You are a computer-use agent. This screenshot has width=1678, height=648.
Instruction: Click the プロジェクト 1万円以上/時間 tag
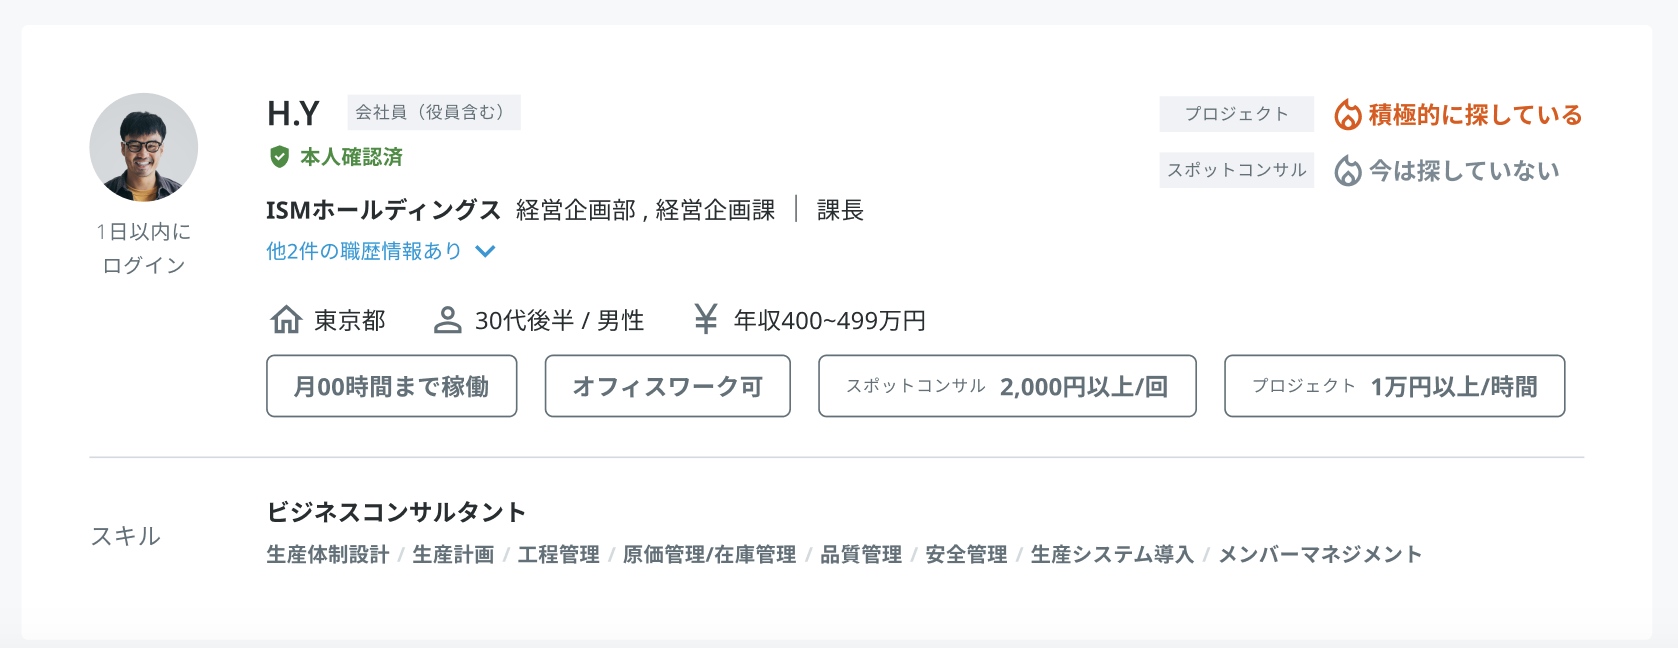(x=1395, y=386)
